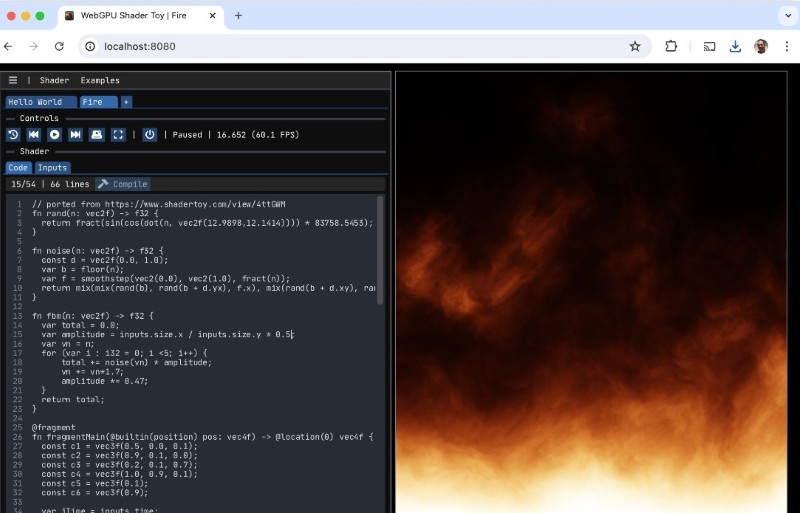Viewport: 800px width, 513px height.
Task: Switch to the Code tab
Action: click(x=18, y=167)
